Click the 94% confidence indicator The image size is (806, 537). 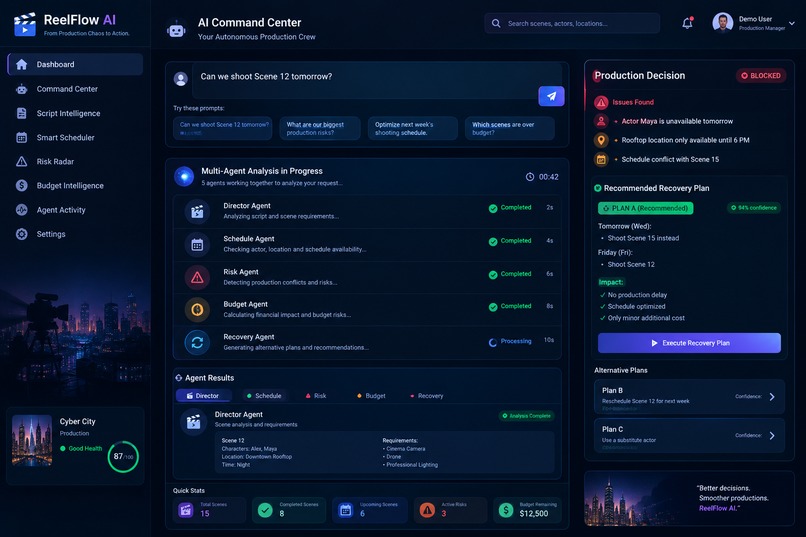[x=754, y=208]
